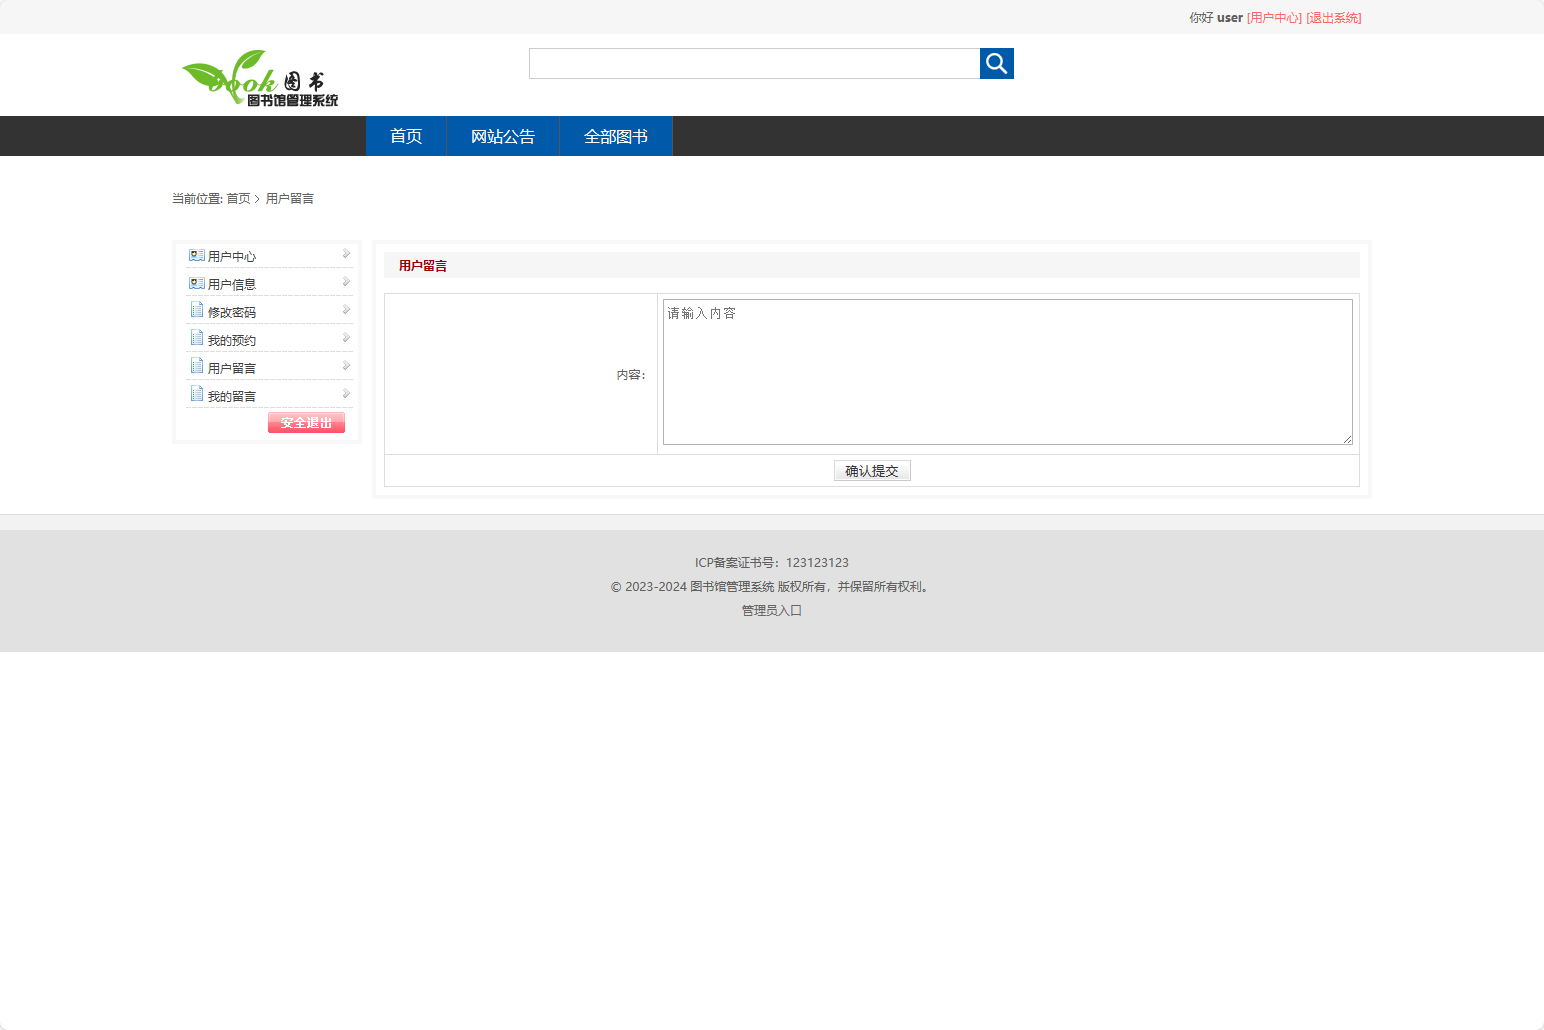1544x1030 pixels.
Task: Click the 版权所有 copyright line in footer
Action: coord(772,587)
